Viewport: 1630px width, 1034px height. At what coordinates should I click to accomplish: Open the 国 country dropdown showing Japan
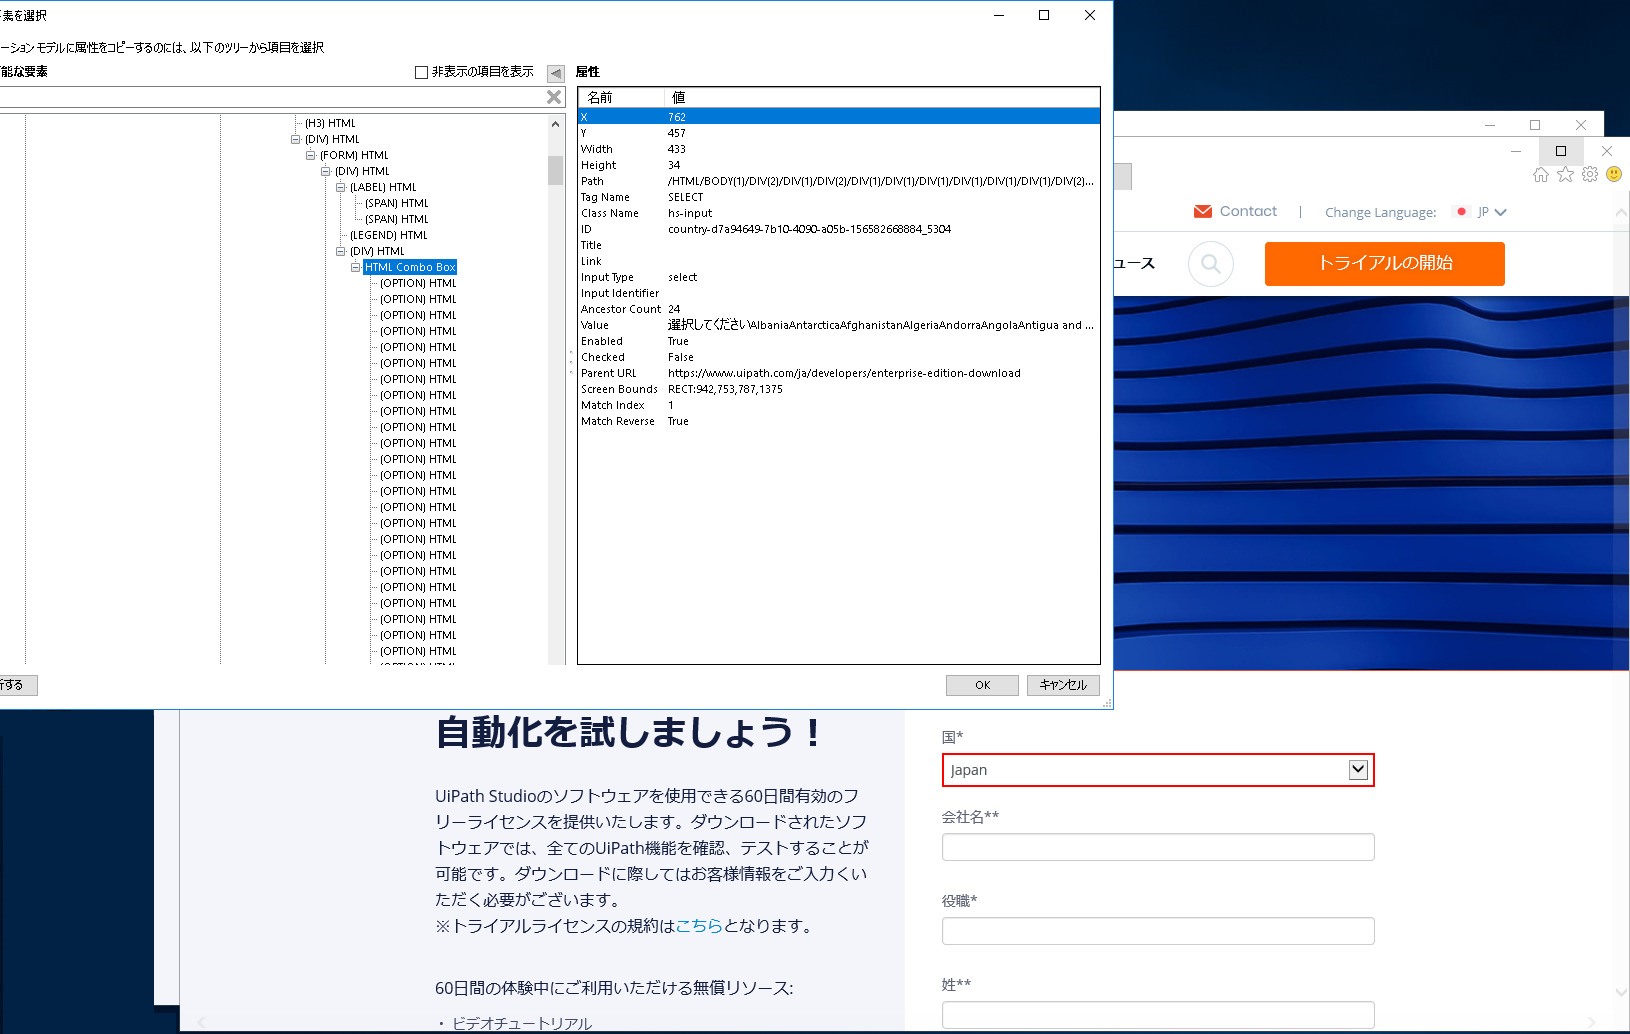pos(1158,770)
